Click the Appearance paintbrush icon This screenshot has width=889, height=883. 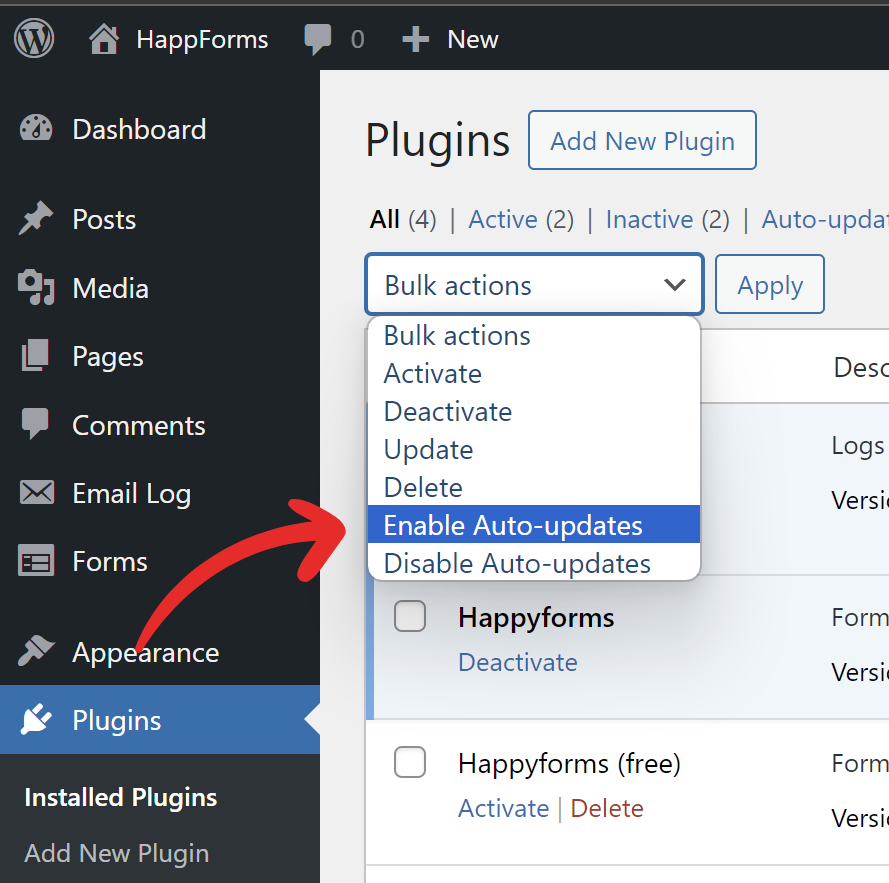tap(36, 651)
